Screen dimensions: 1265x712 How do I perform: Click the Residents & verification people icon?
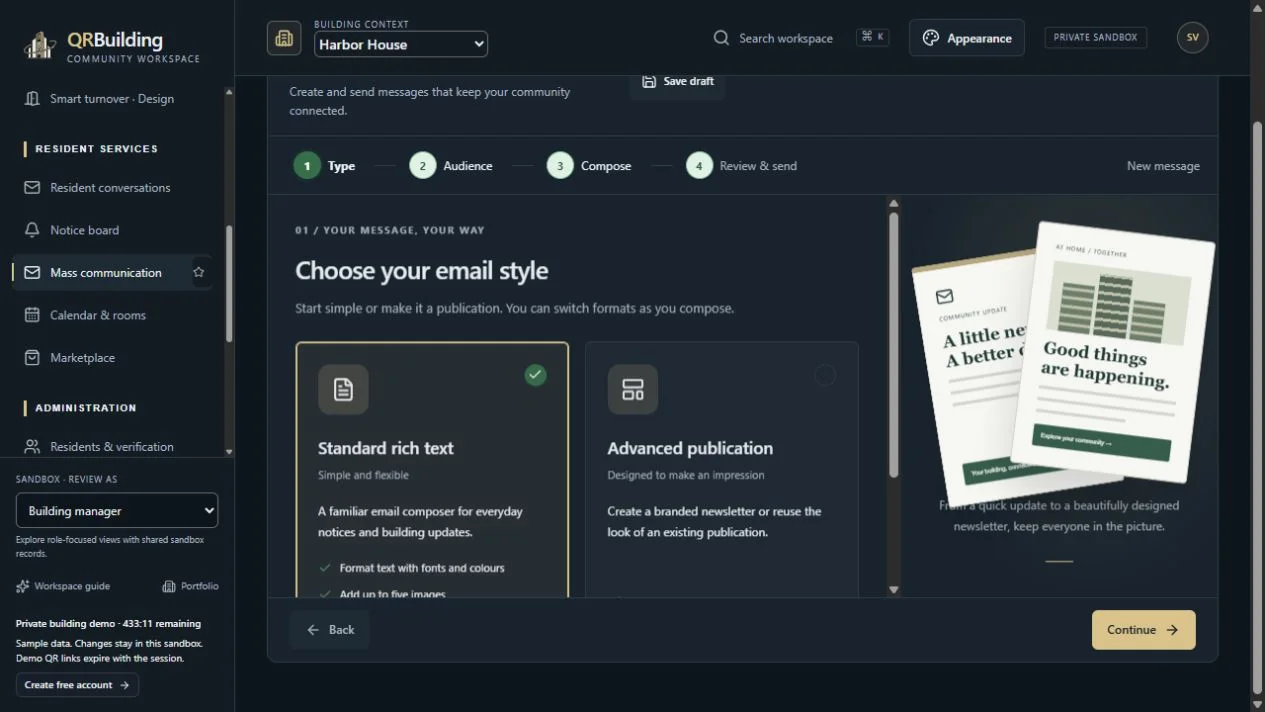32,446
